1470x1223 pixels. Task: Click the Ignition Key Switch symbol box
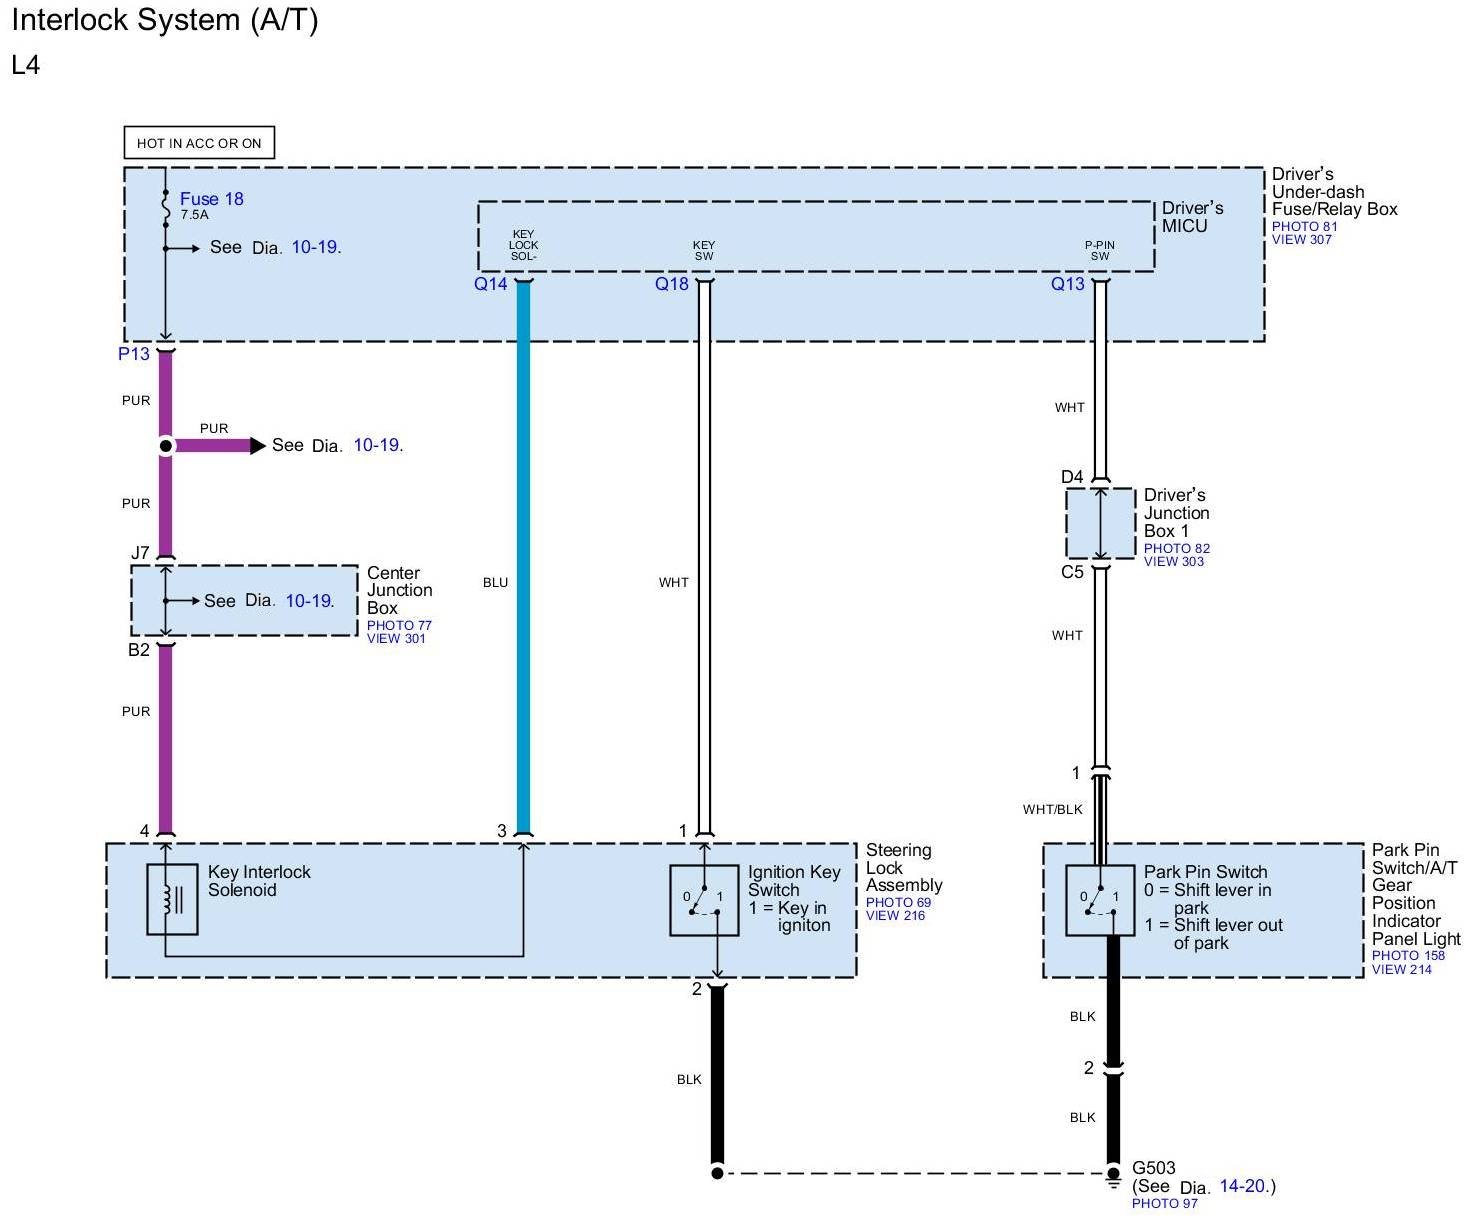[704, 900]
